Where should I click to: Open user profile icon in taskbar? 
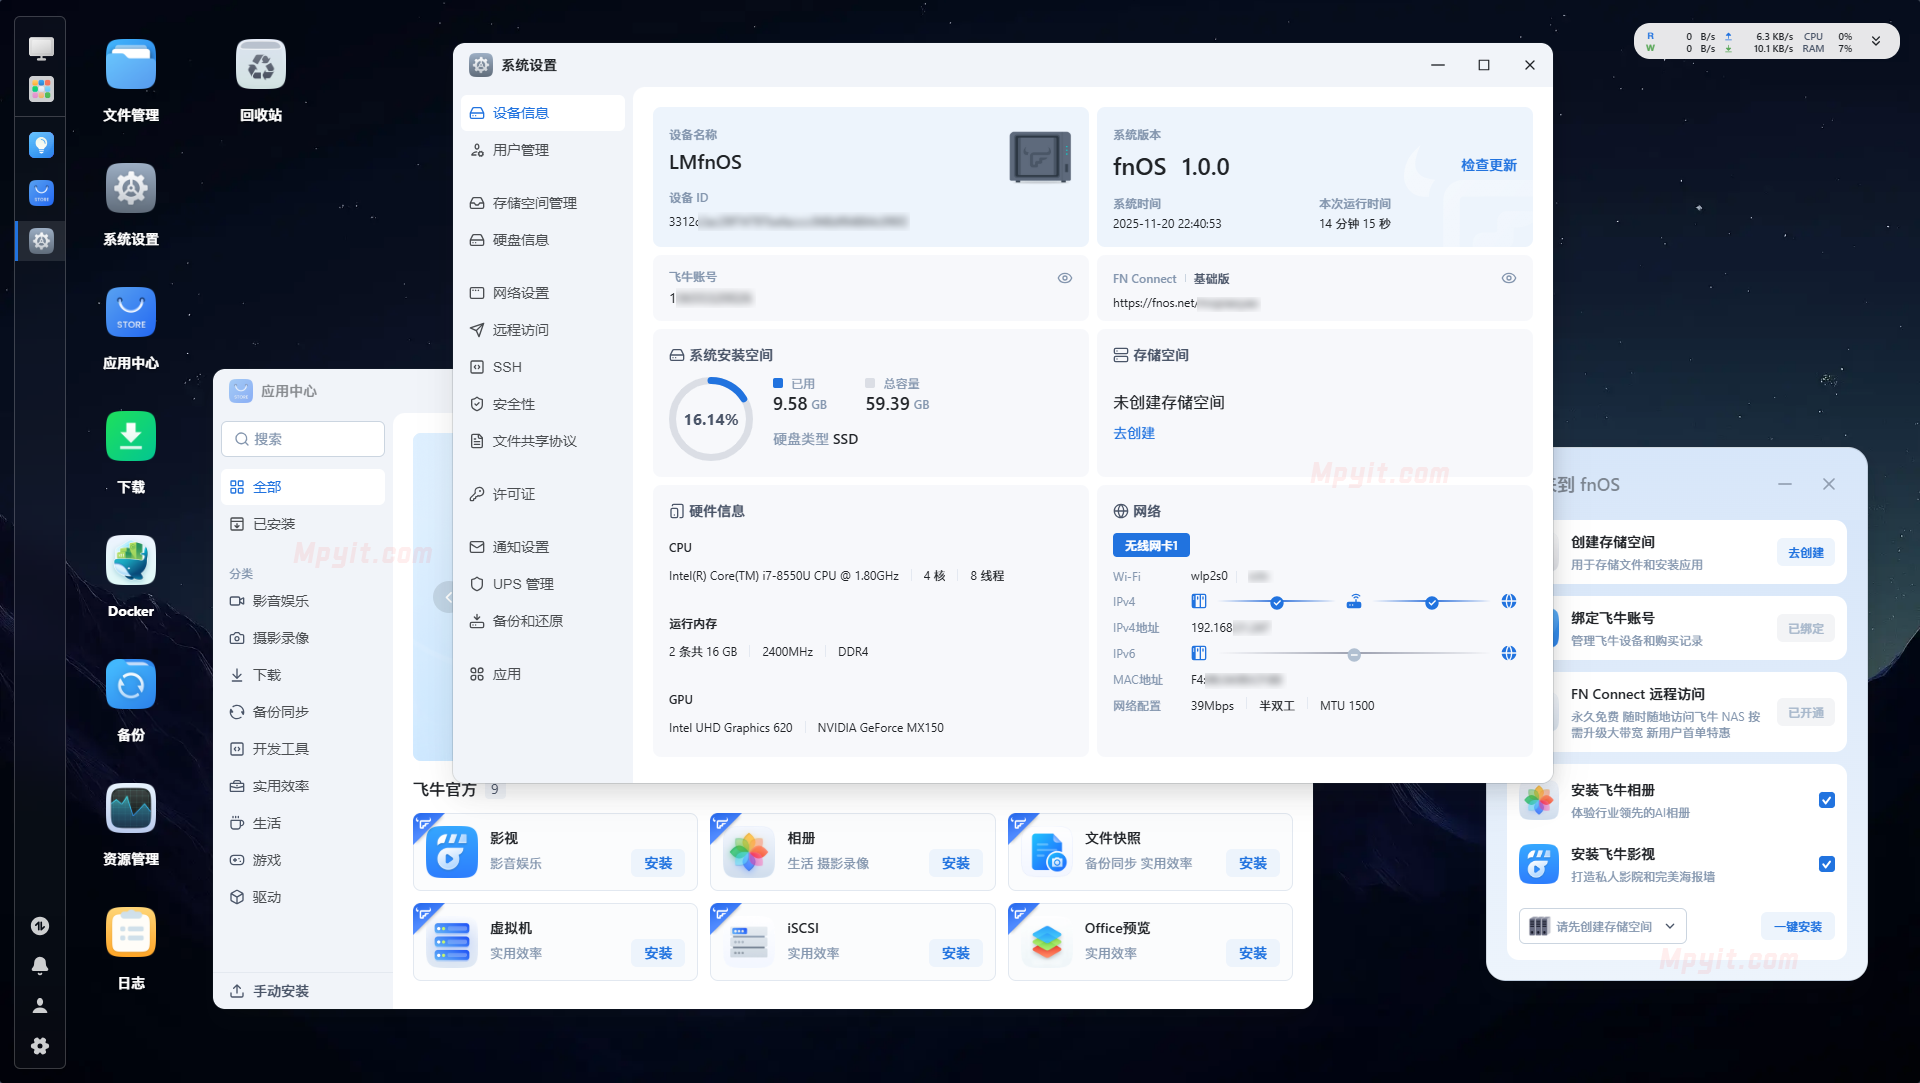coord(40,1005)
